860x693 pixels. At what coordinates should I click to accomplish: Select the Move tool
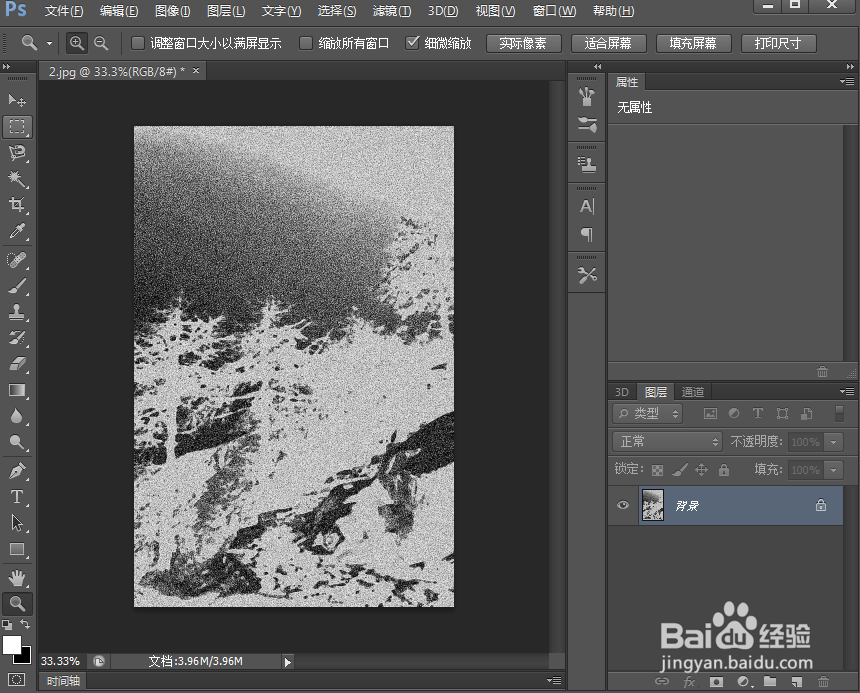tap(17, 100)
